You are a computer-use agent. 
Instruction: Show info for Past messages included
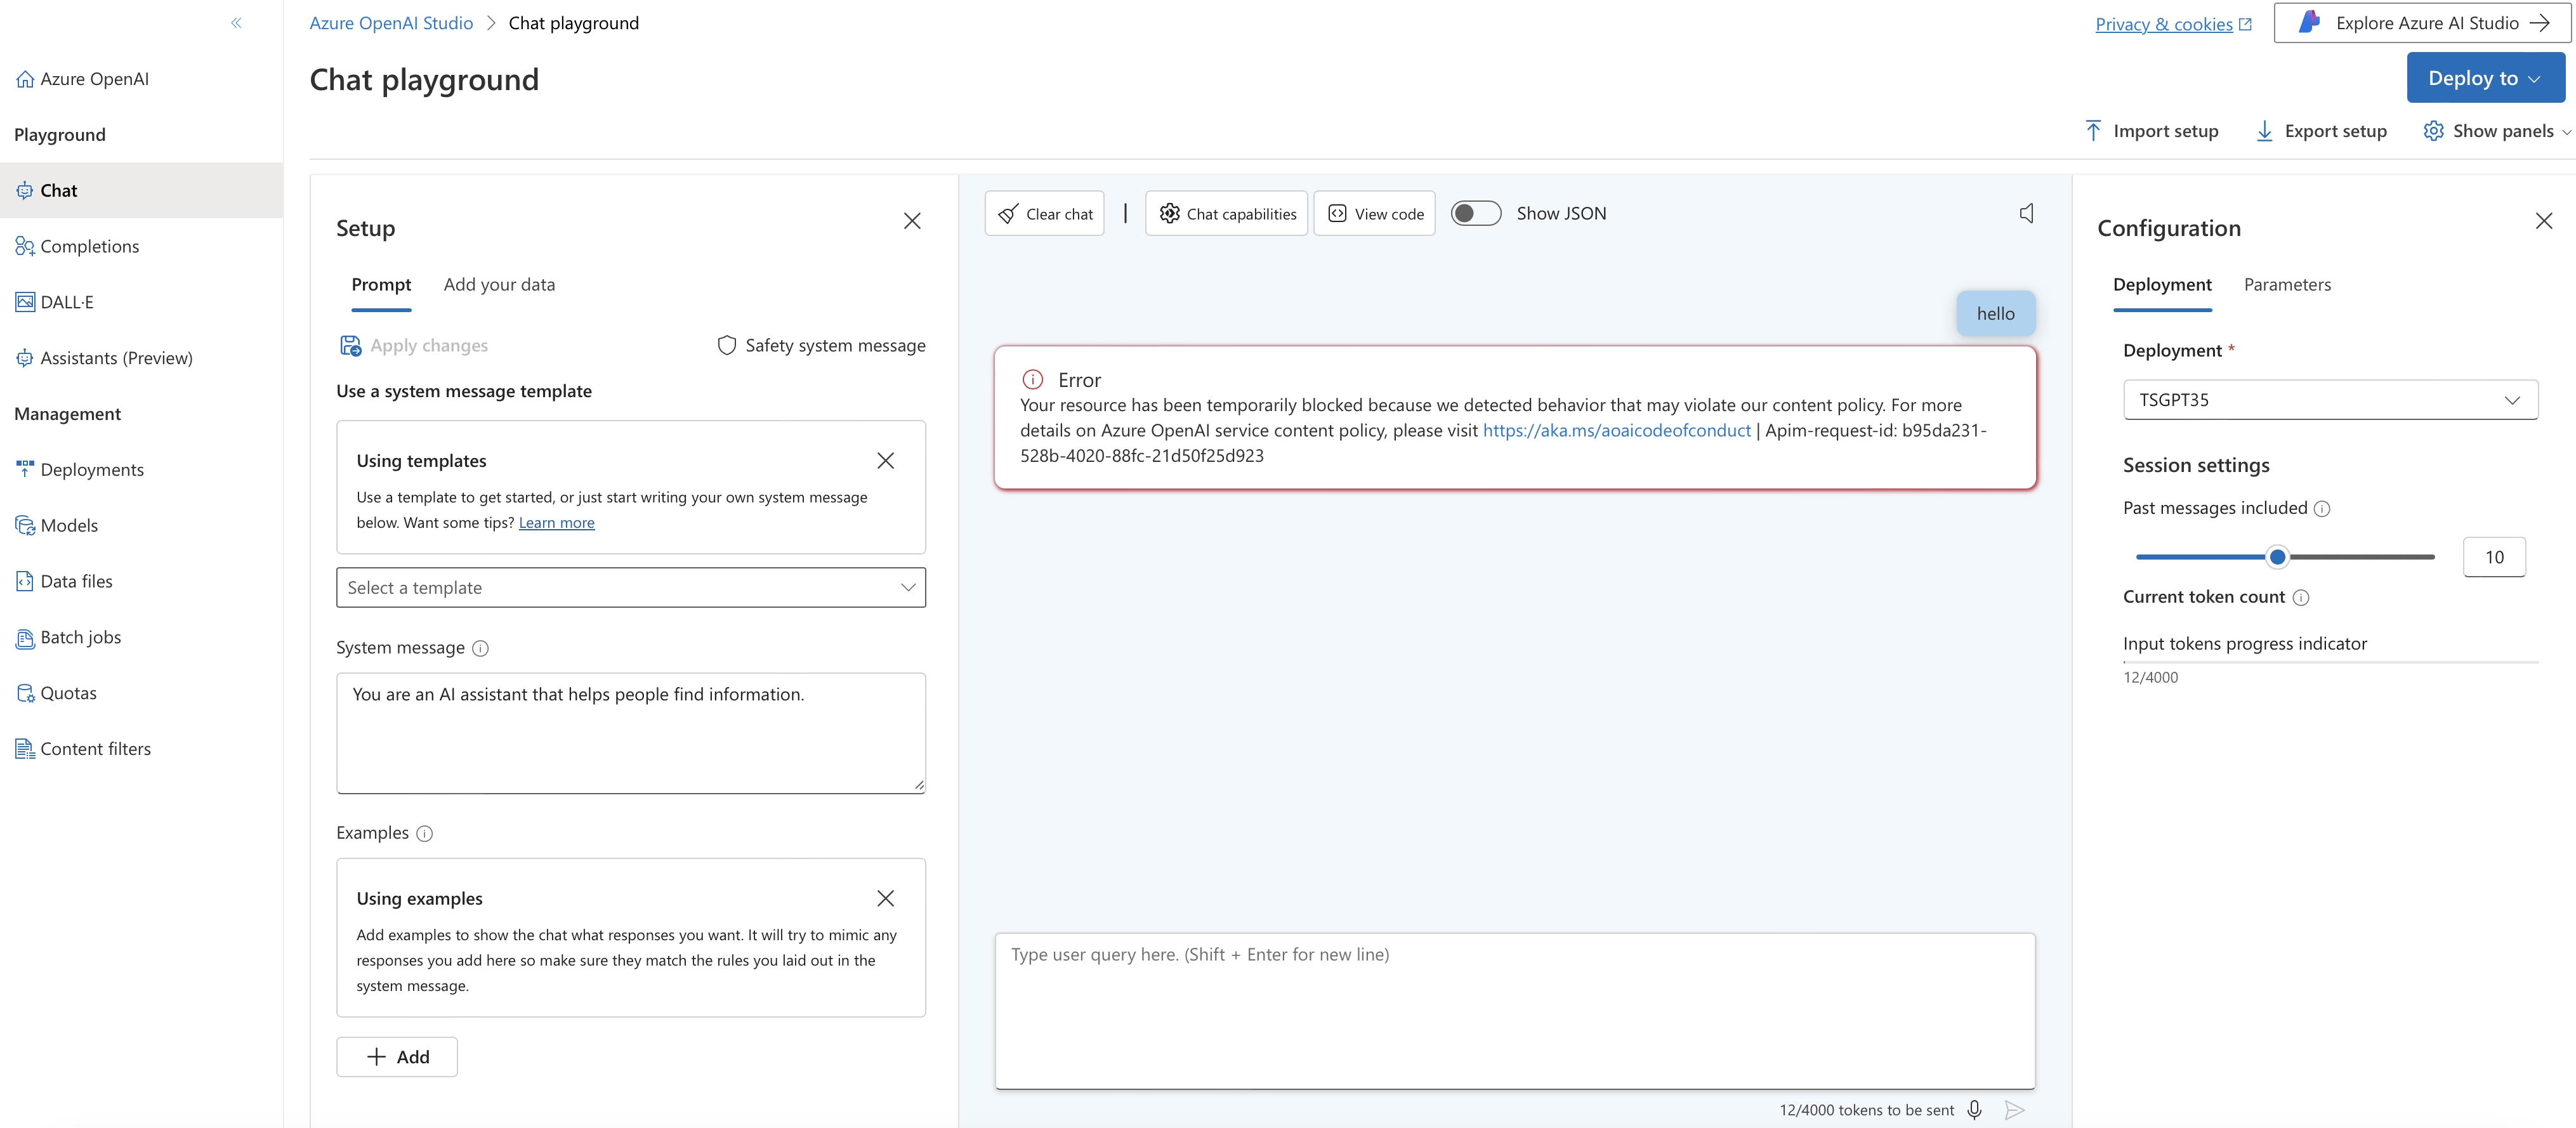pyautogui.click(x=2322, y=509)
